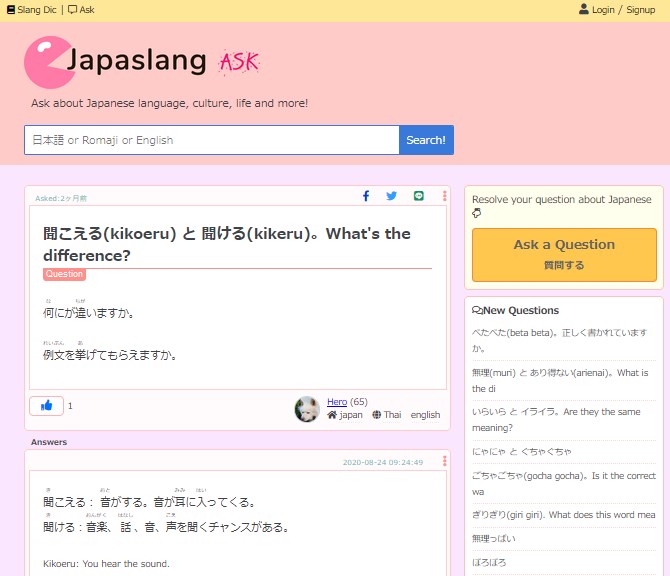
Task: Focus the Japanese or Romaji search field
Action: [211, 140]
